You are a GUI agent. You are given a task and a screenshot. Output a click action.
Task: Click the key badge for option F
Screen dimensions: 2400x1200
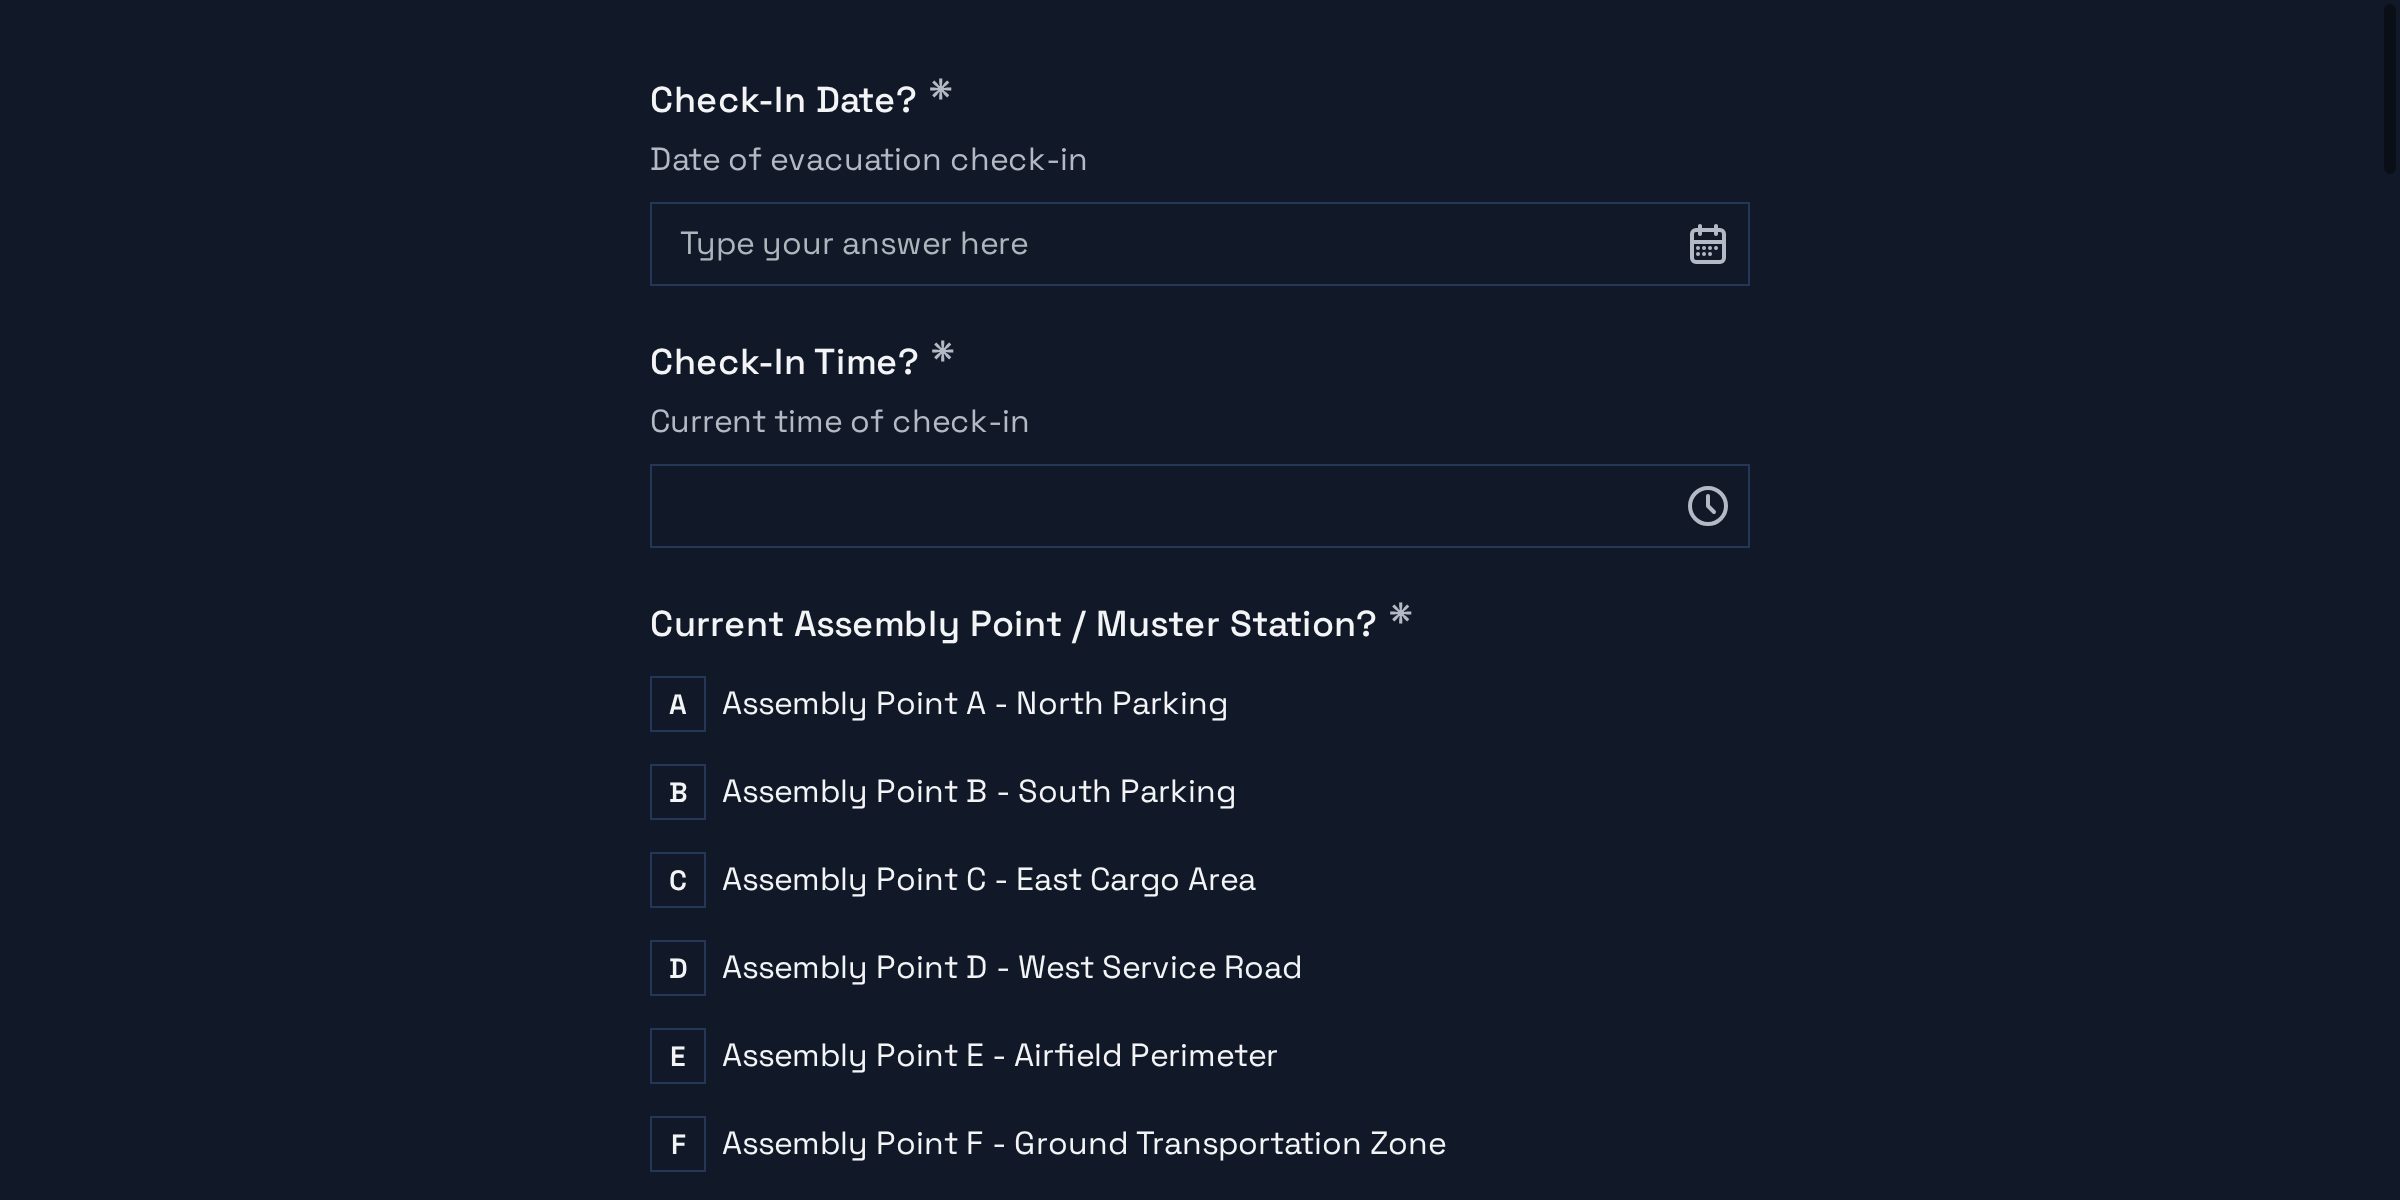tap(678, 1144)
